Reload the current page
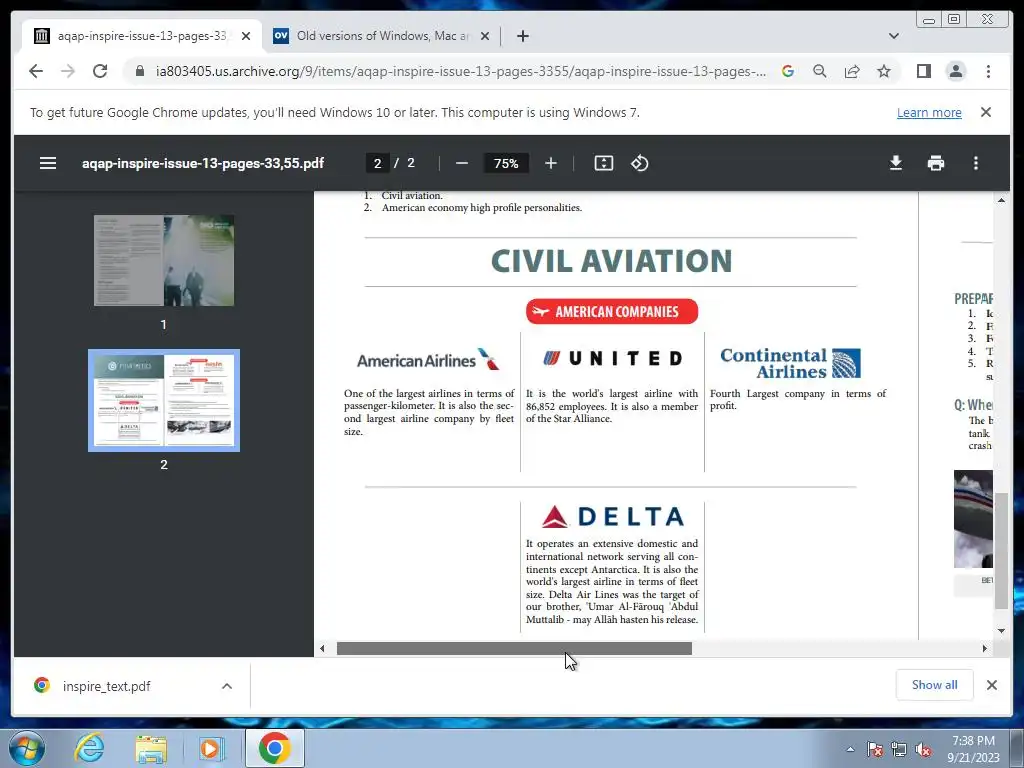Viewport: 1024px width, 768px height. [x=100, y=71]
